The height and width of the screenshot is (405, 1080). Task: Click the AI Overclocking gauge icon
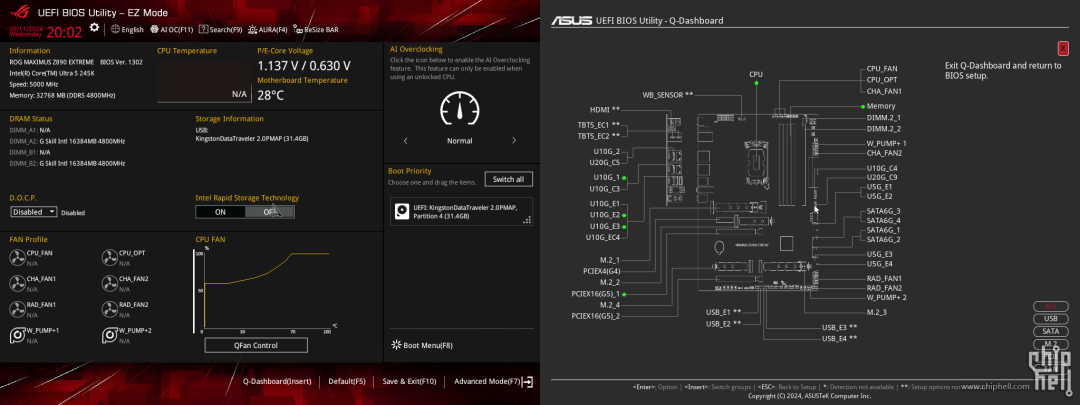tap(459, 108)
